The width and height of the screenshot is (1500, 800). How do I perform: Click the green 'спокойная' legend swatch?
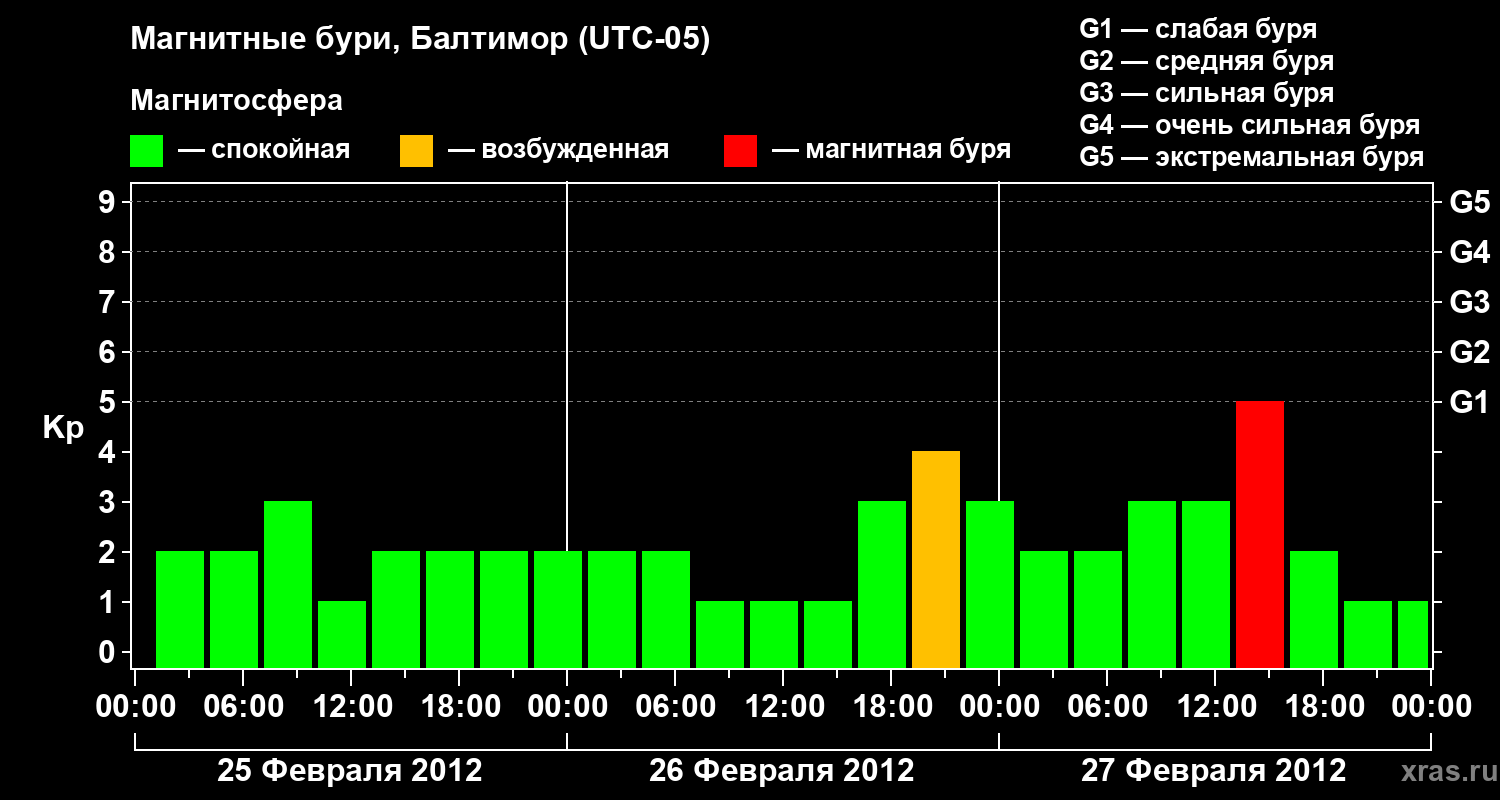tap(146, 151)
